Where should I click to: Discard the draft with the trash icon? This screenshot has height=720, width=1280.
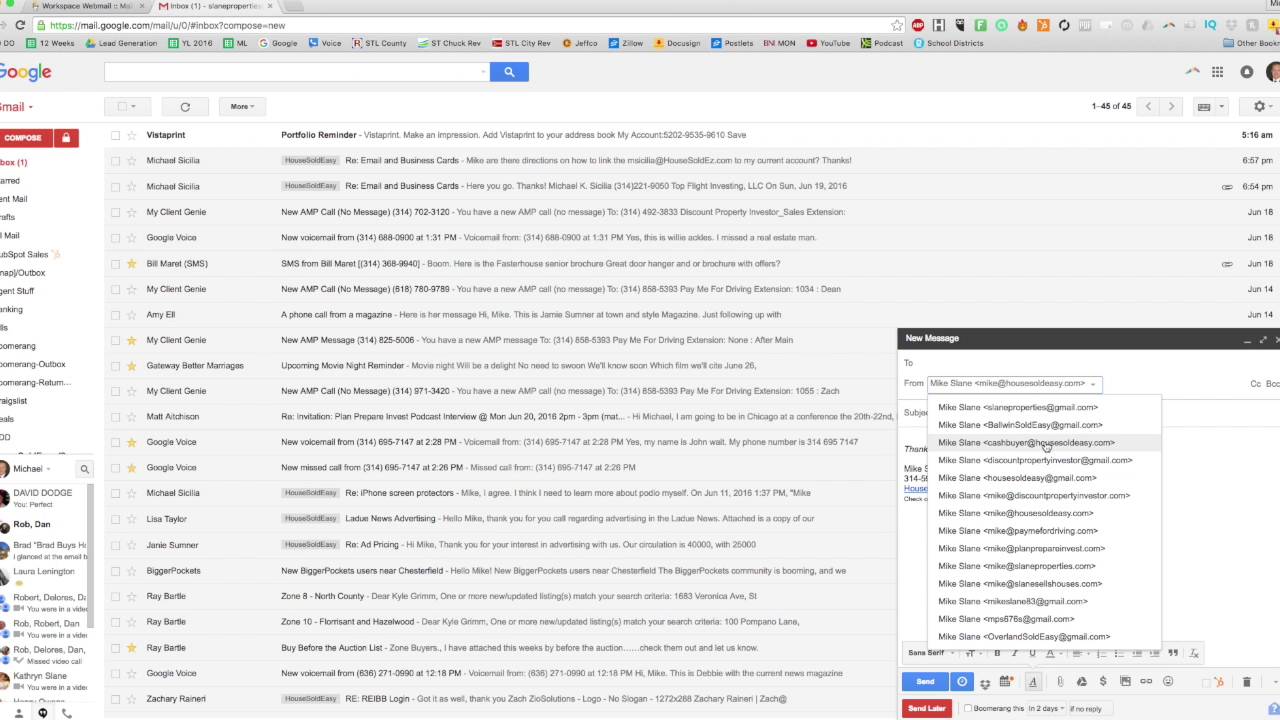point(1245,682)
